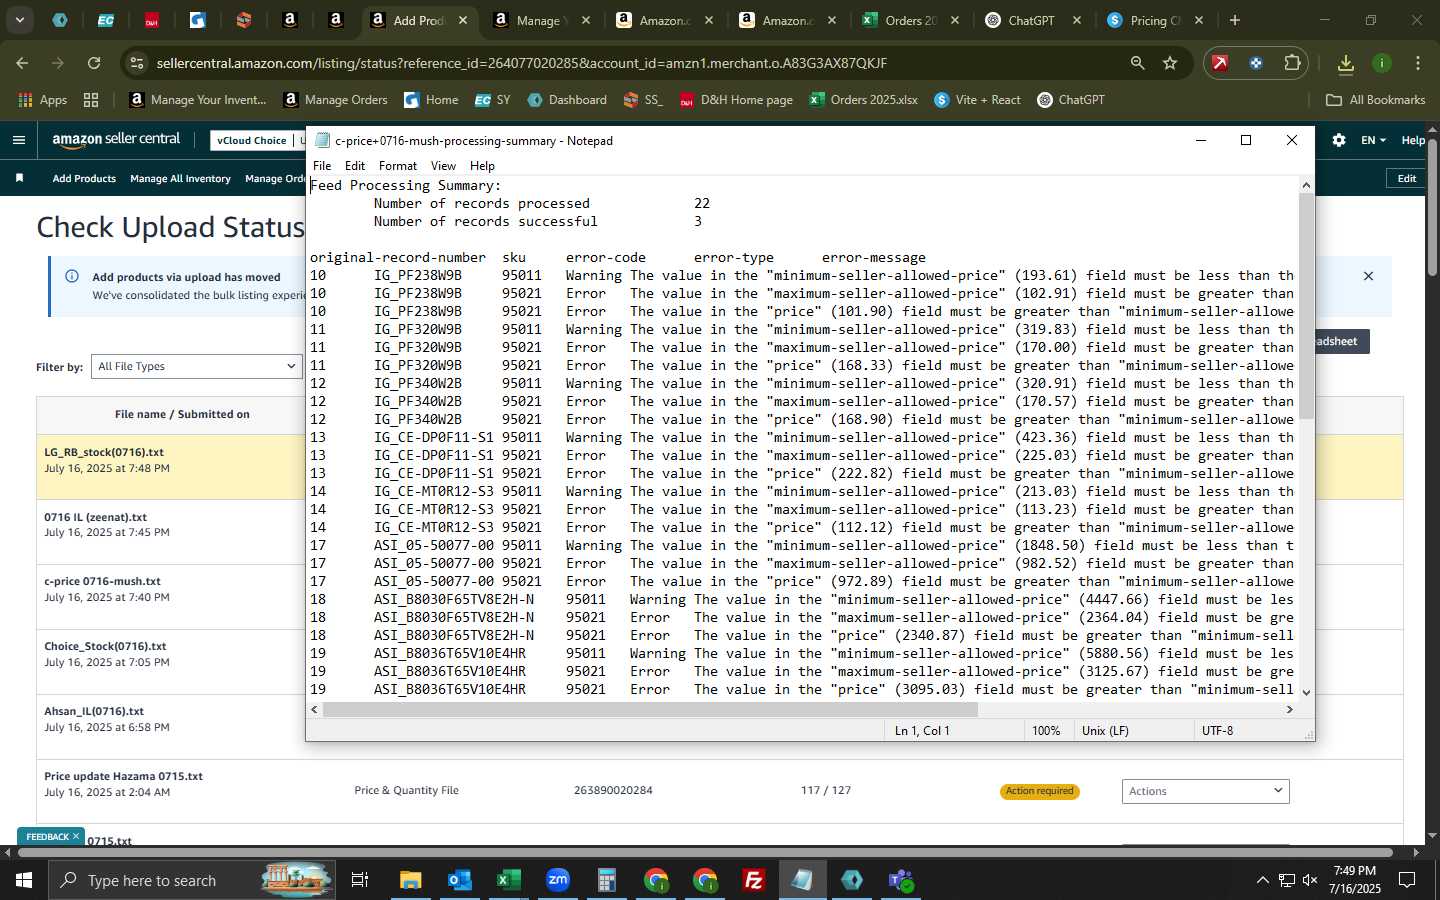Bookmark this page with the star icon

point(1170,63)
